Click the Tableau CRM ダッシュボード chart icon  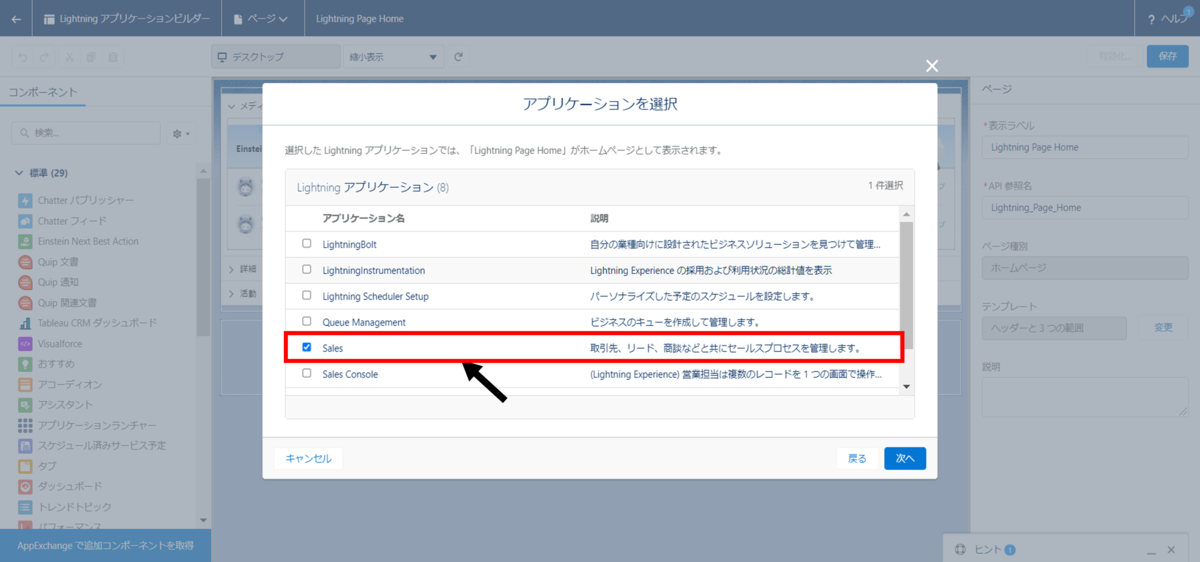tap(25, 323)
